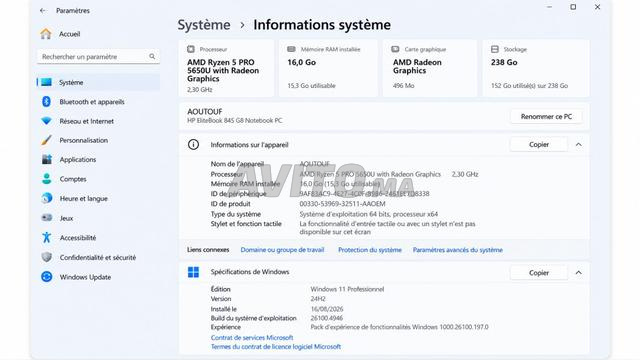Viewport: 640px width, 360px height.
Task: Click the Carte graphique icon
Action: point(395,49)
